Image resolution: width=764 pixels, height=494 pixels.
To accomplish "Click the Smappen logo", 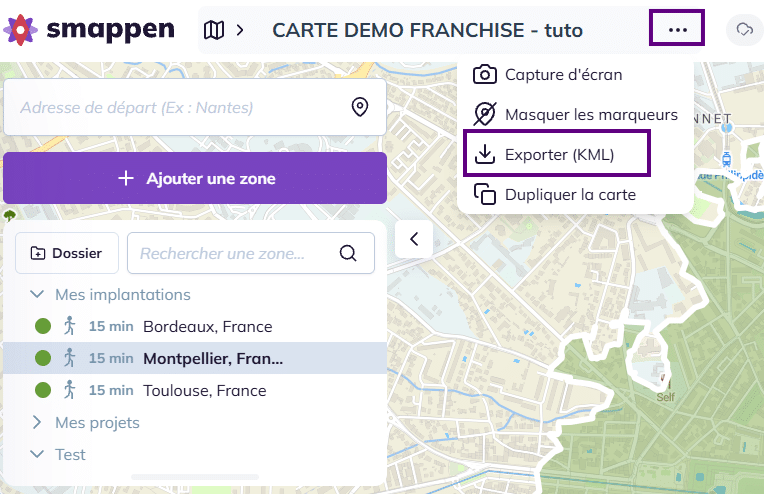I will click(88, 30).
